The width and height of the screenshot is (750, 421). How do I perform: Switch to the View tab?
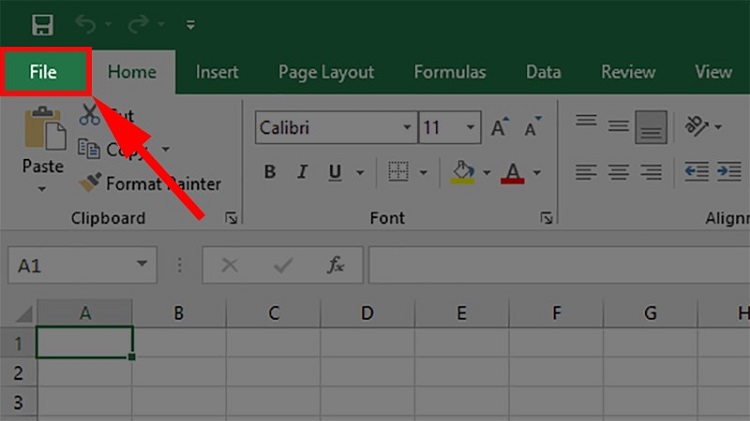(x=714, y=72)
